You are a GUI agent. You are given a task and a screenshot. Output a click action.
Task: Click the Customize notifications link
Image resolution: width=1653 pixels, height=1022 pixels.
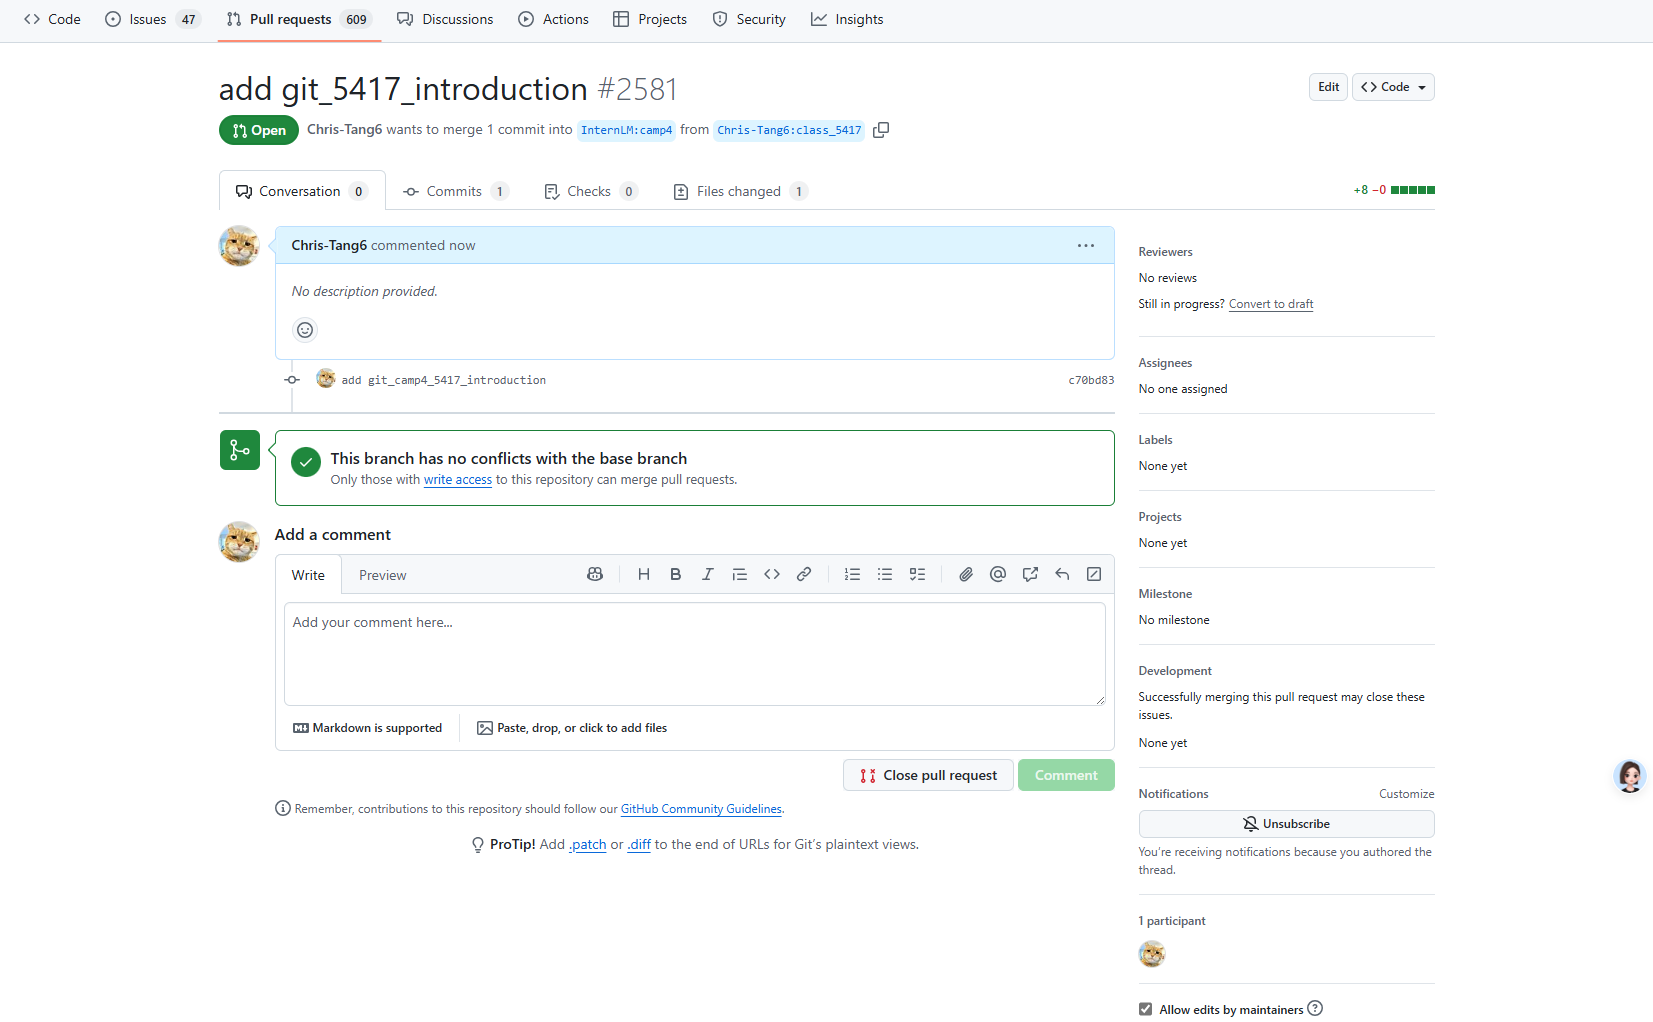click(x=1406, y=794)
